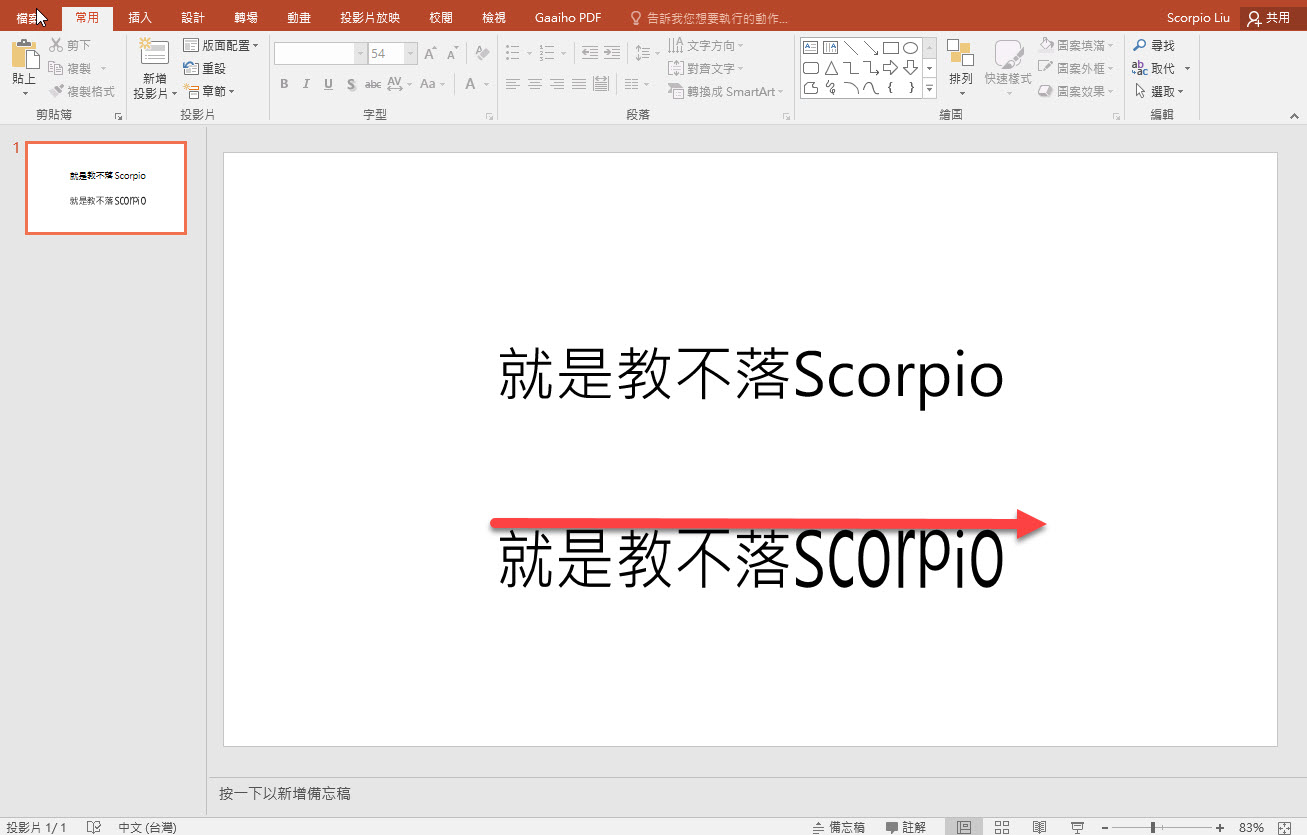This screenshot has height=835, width=1307.
Task: Click the Find (尋找) magnifier icon
Action: click(x=1140, y=46)
